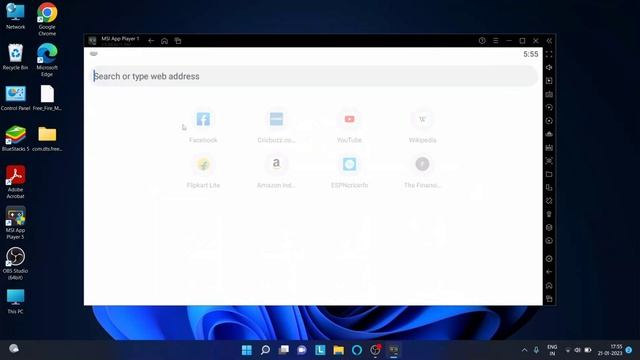Select the Microsoft Edge desktop icon
This screenshot has width=640, height=360.
(47, 60)
